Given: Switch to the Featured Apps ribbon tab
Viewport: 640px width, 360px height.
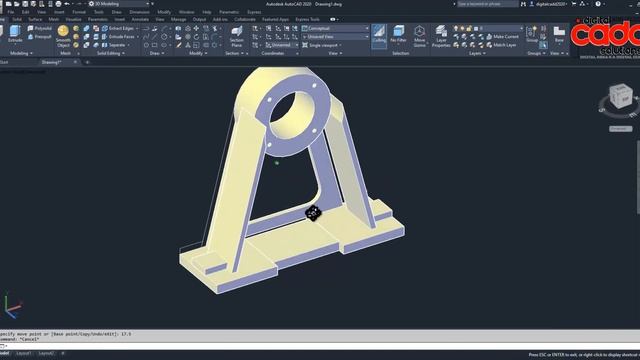Looking at the screenshot, I should 275,20.
